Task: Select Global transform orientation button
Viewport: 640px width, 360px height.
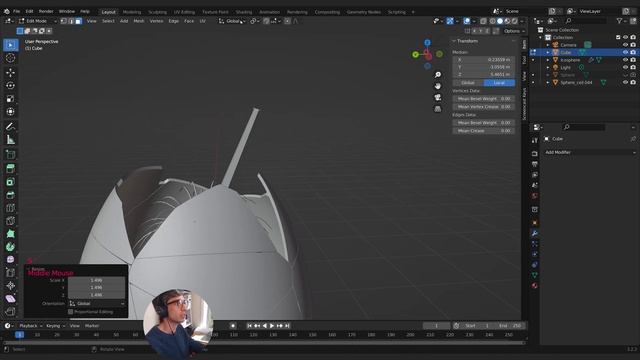Action: click(468, 83)
